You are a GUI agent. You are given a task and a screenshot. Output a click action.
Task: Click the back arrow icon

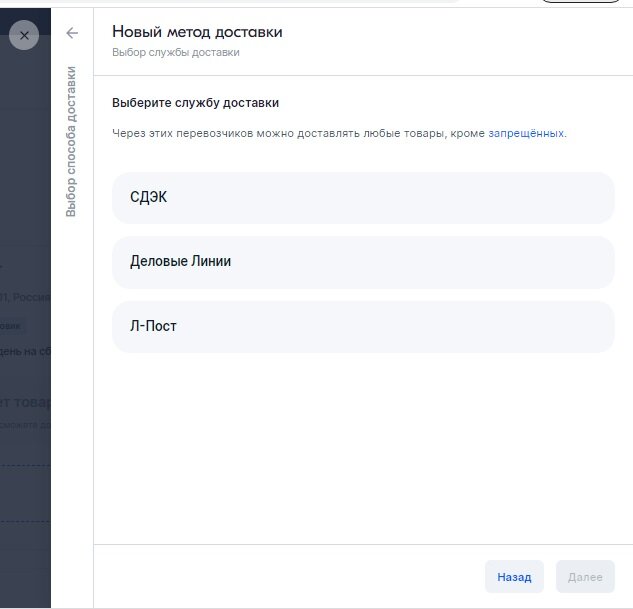pos(72,33)
